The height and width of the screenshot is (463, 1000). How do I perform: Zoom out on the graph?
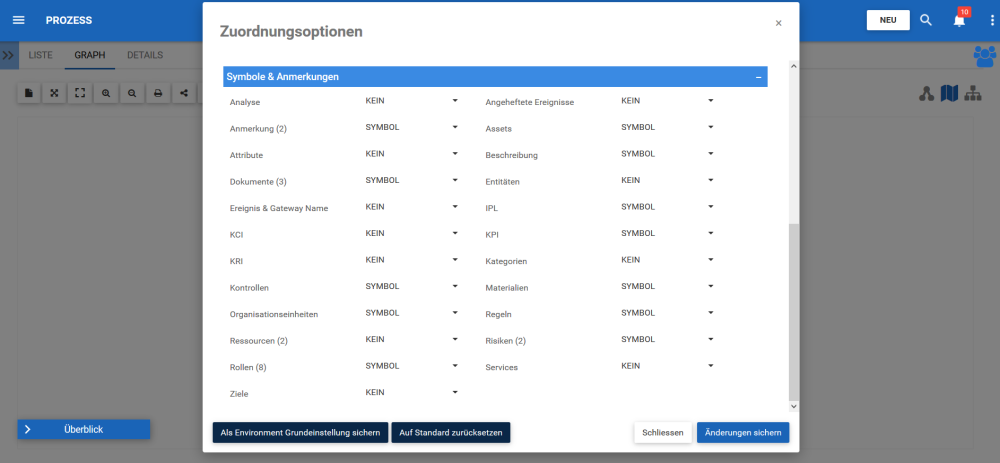point(131,93)
